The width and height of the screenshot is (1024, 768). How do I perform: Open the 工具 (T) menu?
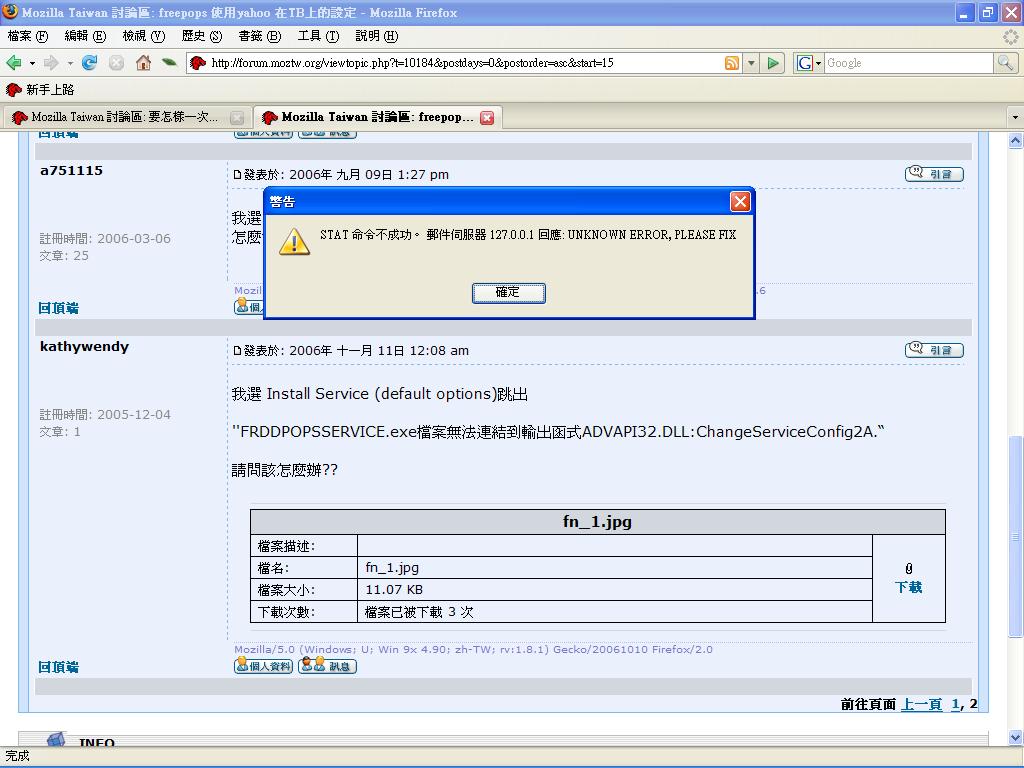click(318, 36)
